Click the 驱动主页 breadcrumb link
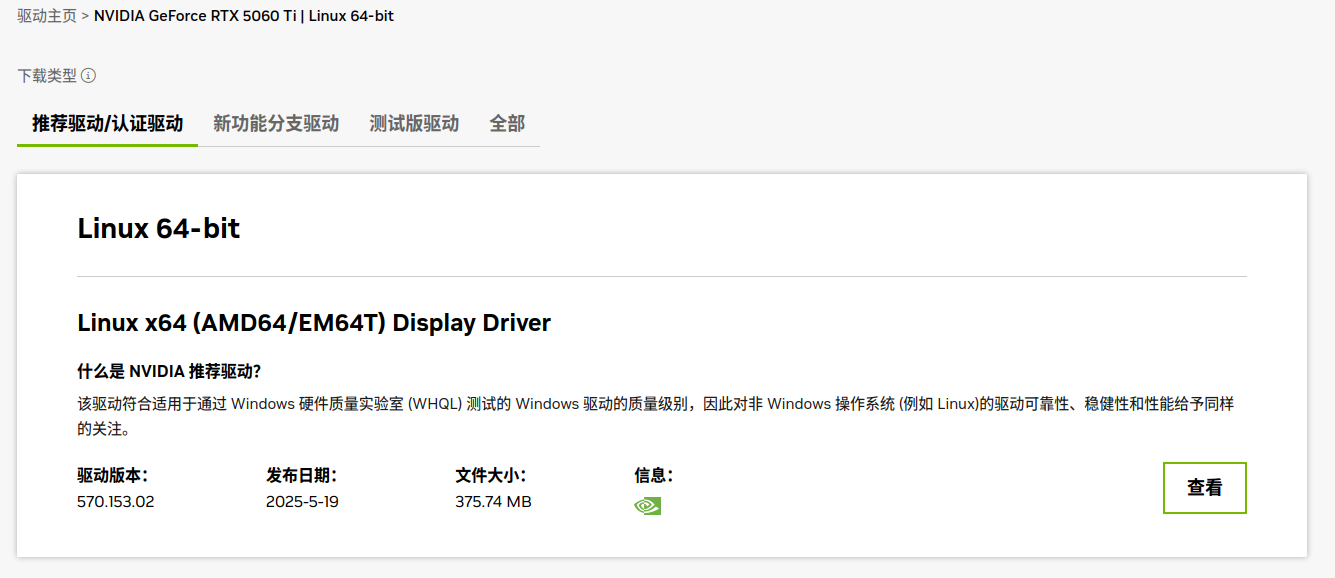Image resolution: width=1335 pixels, height=578 pixels. (x=47, y=16)
